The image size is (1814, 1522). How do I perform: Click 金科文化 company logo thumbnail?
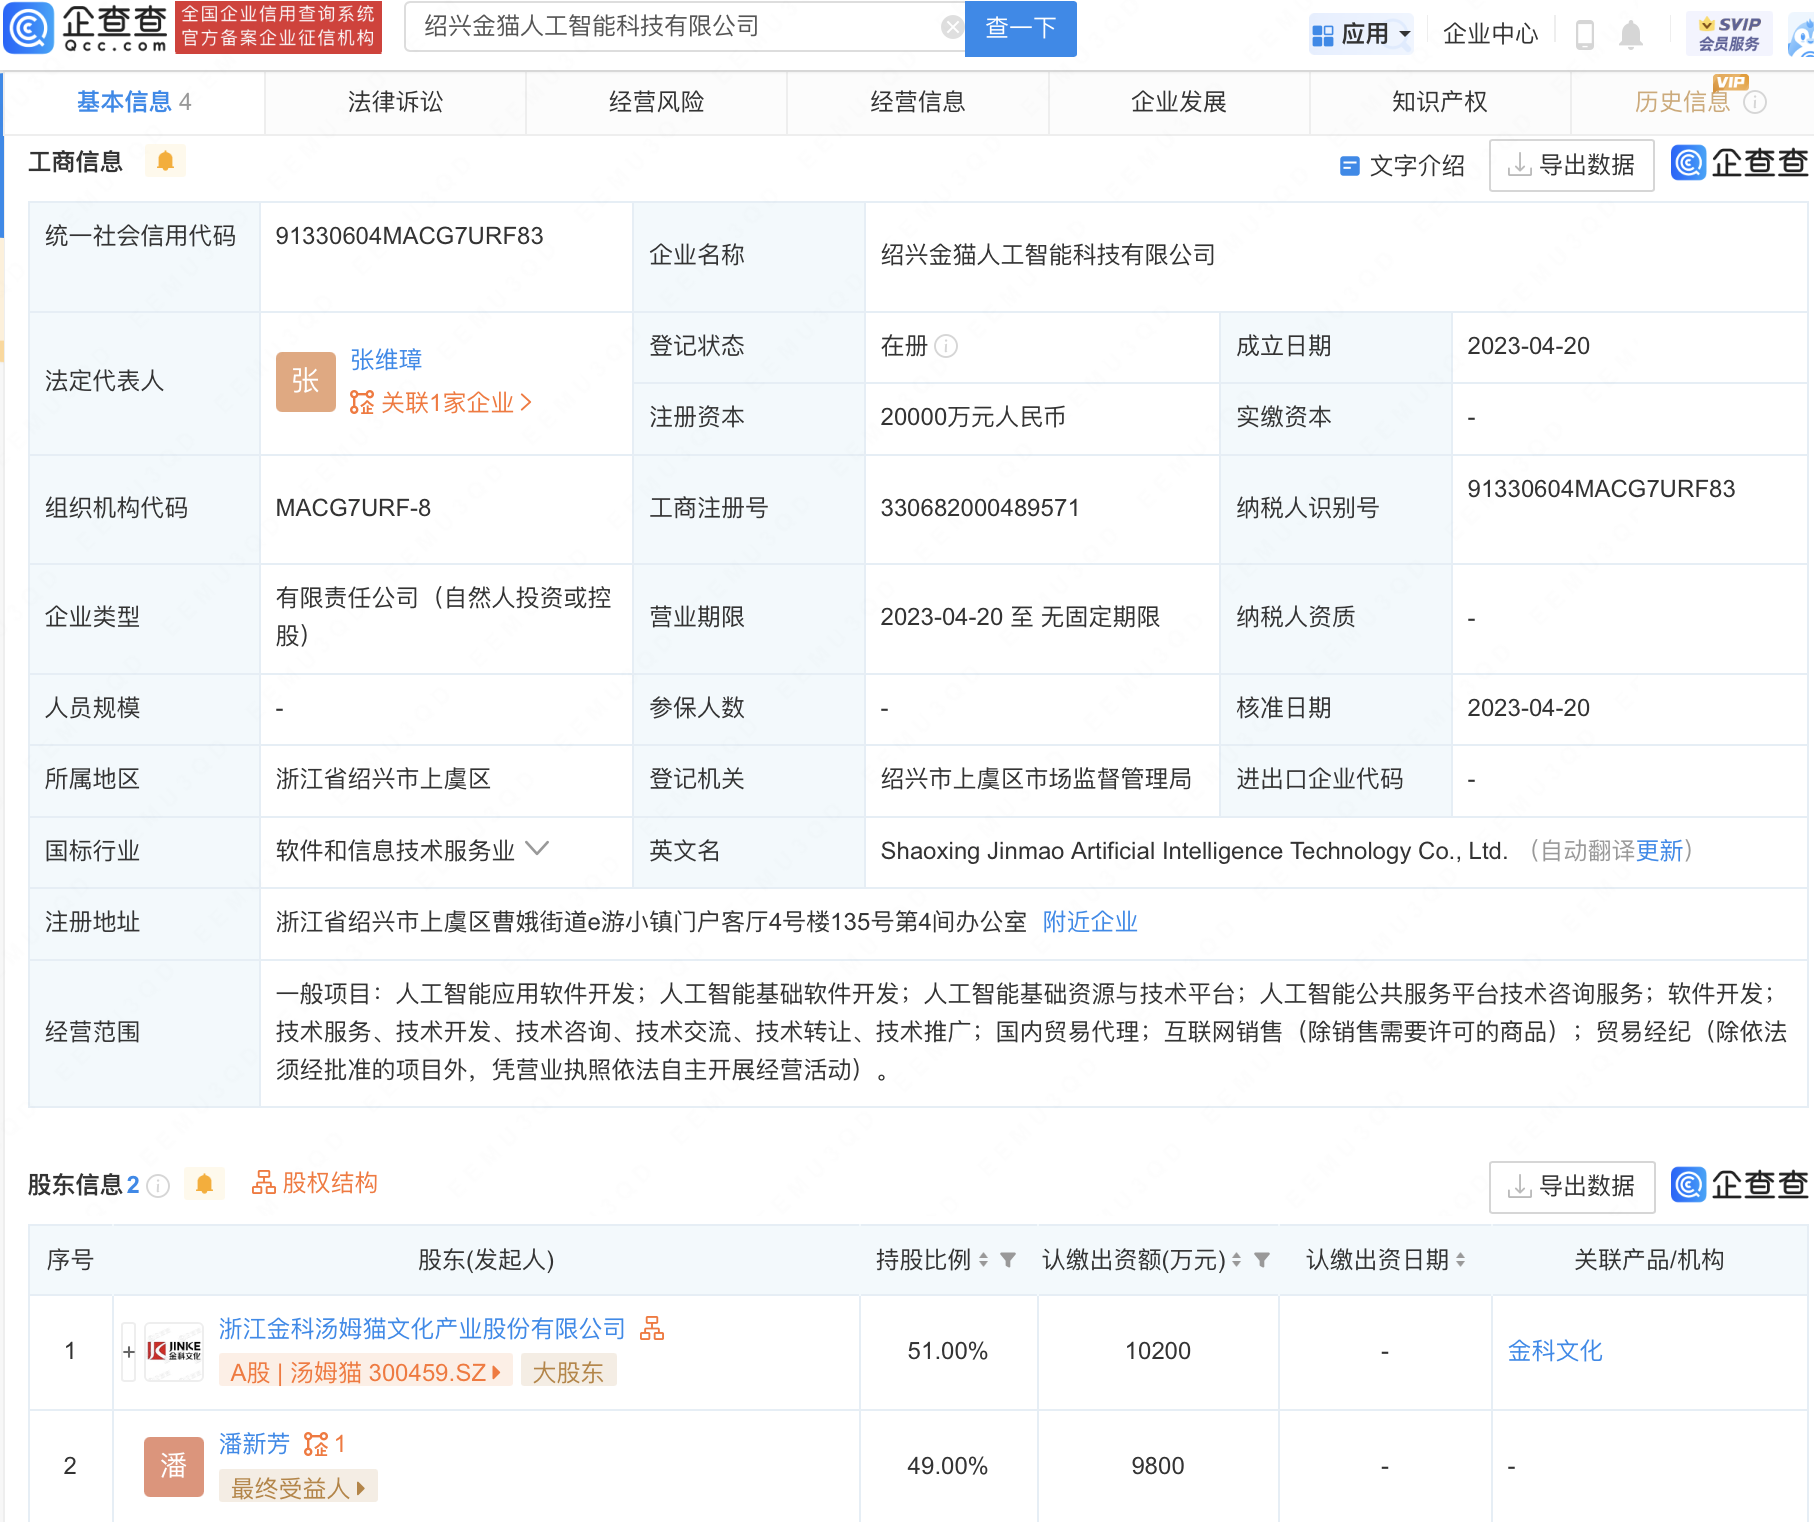click(173, 1352)
